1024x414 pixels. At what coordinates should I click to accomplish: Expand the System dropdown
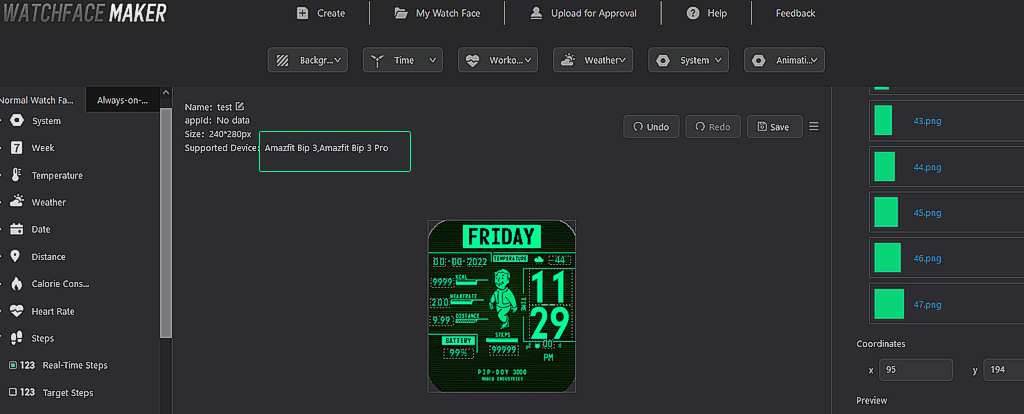[688, 60]
